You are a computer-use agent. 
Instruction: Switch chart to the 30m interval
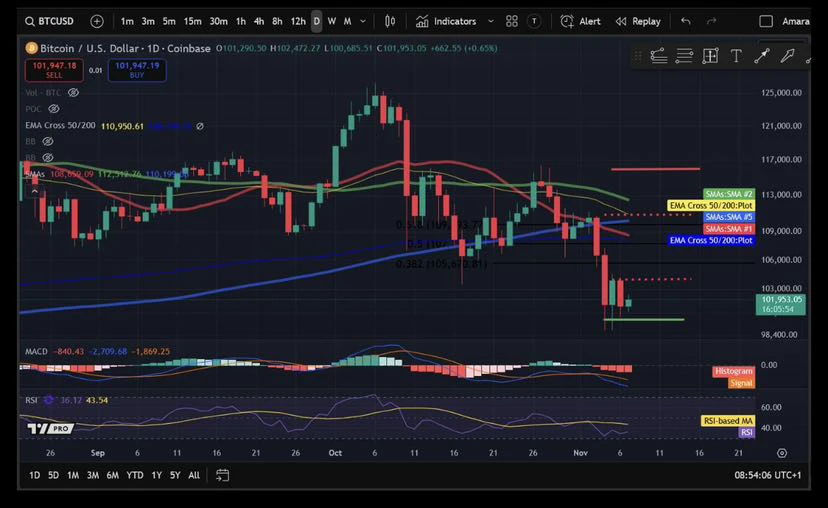coord(218,21)
